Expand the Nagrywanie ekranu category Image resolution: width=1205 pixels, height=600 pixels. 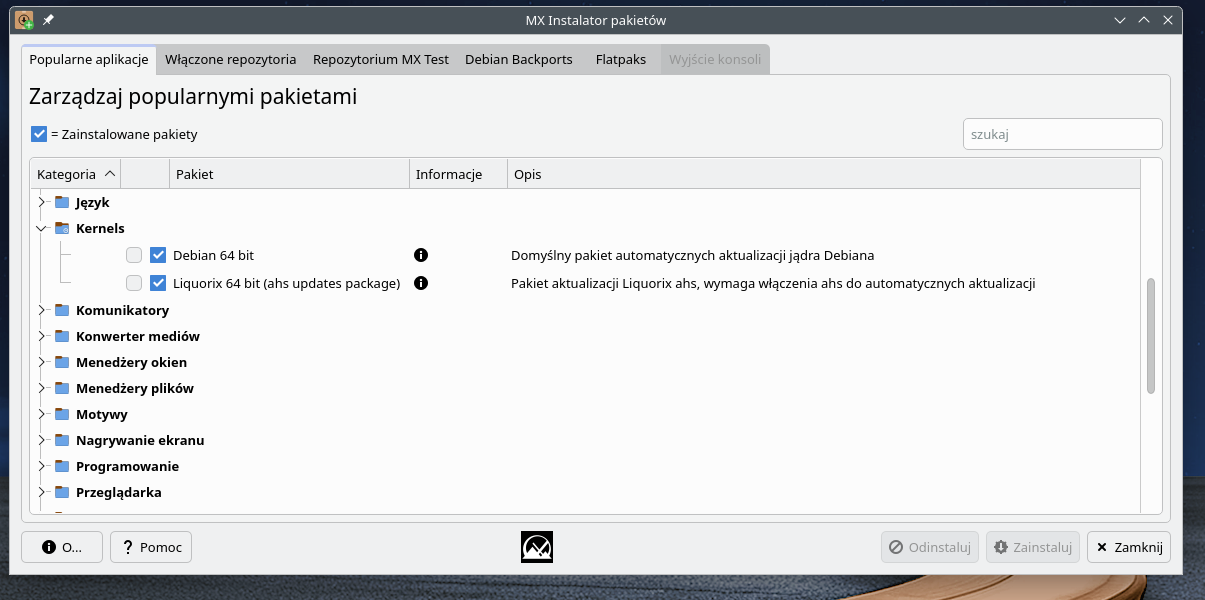pyautogui.click(x=41, y=440)
